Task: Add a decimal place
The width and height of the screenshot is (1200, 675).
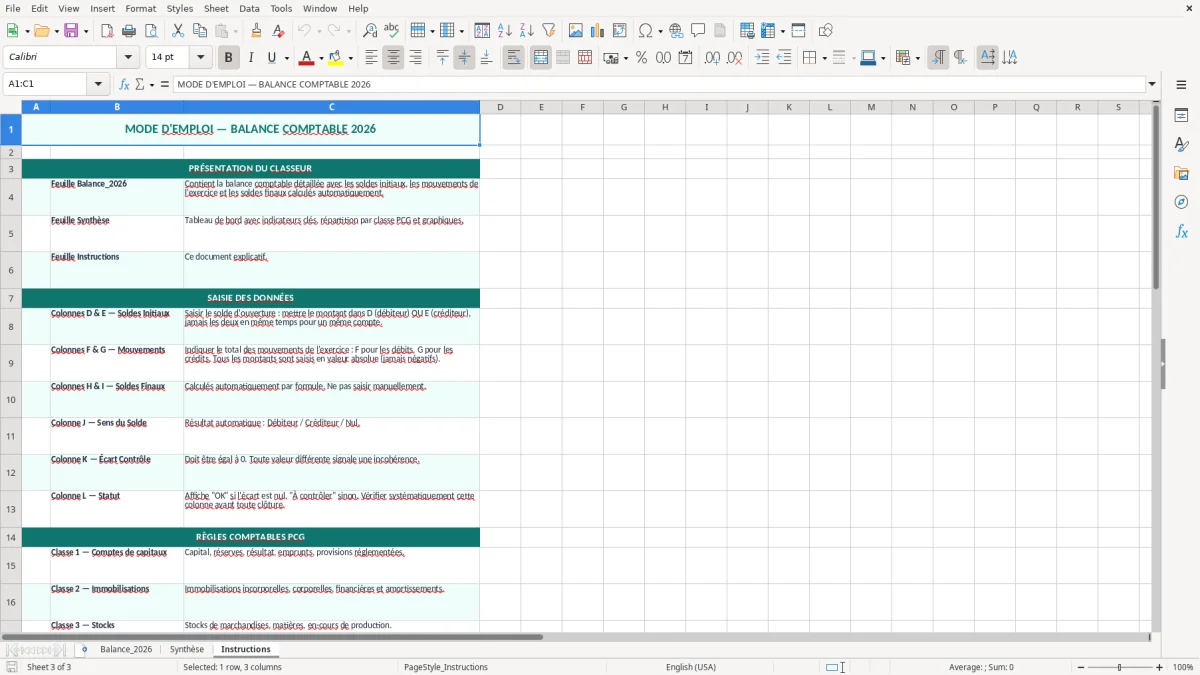Action: pyautogui.click(x=712, y=58)
